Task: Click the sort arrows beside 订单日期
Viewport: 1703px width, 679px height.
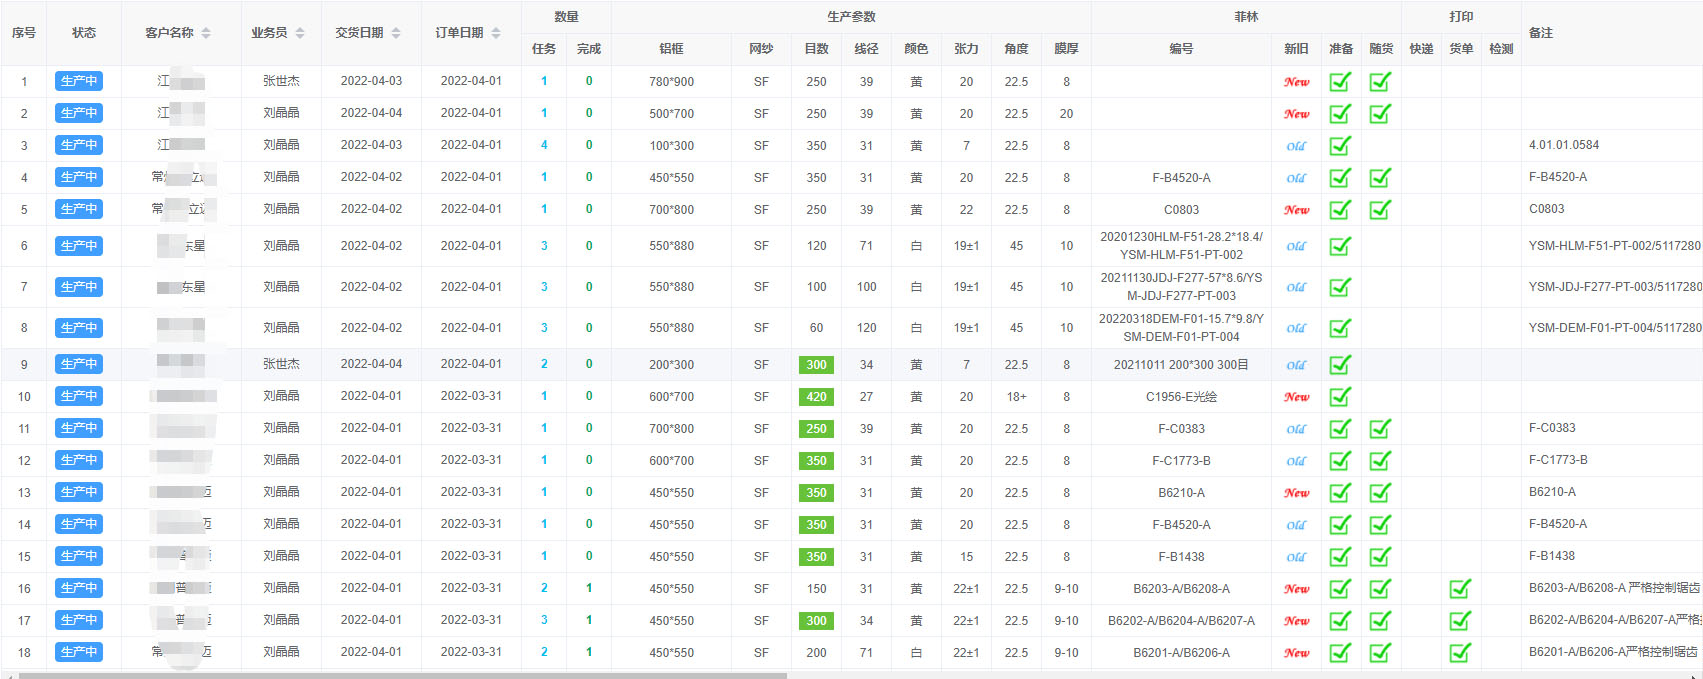Action: click(496, 33)
